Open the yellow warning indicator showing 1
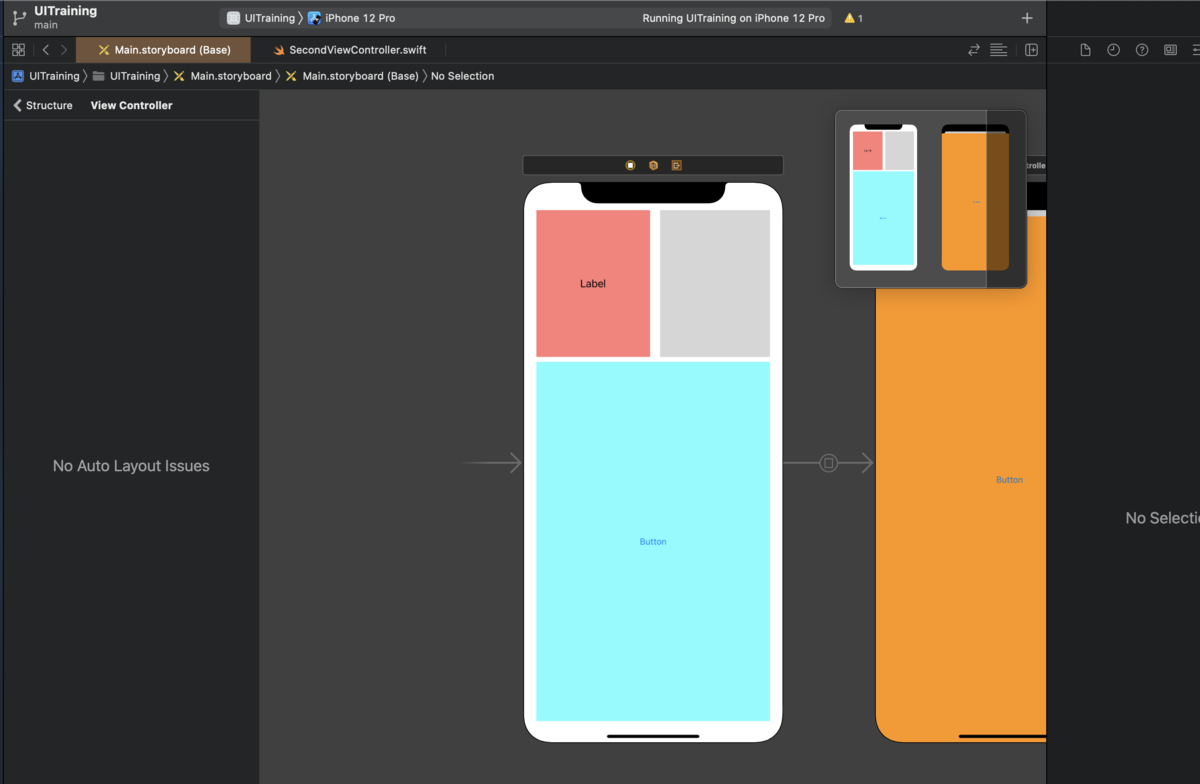 click(x=854, y=18)
